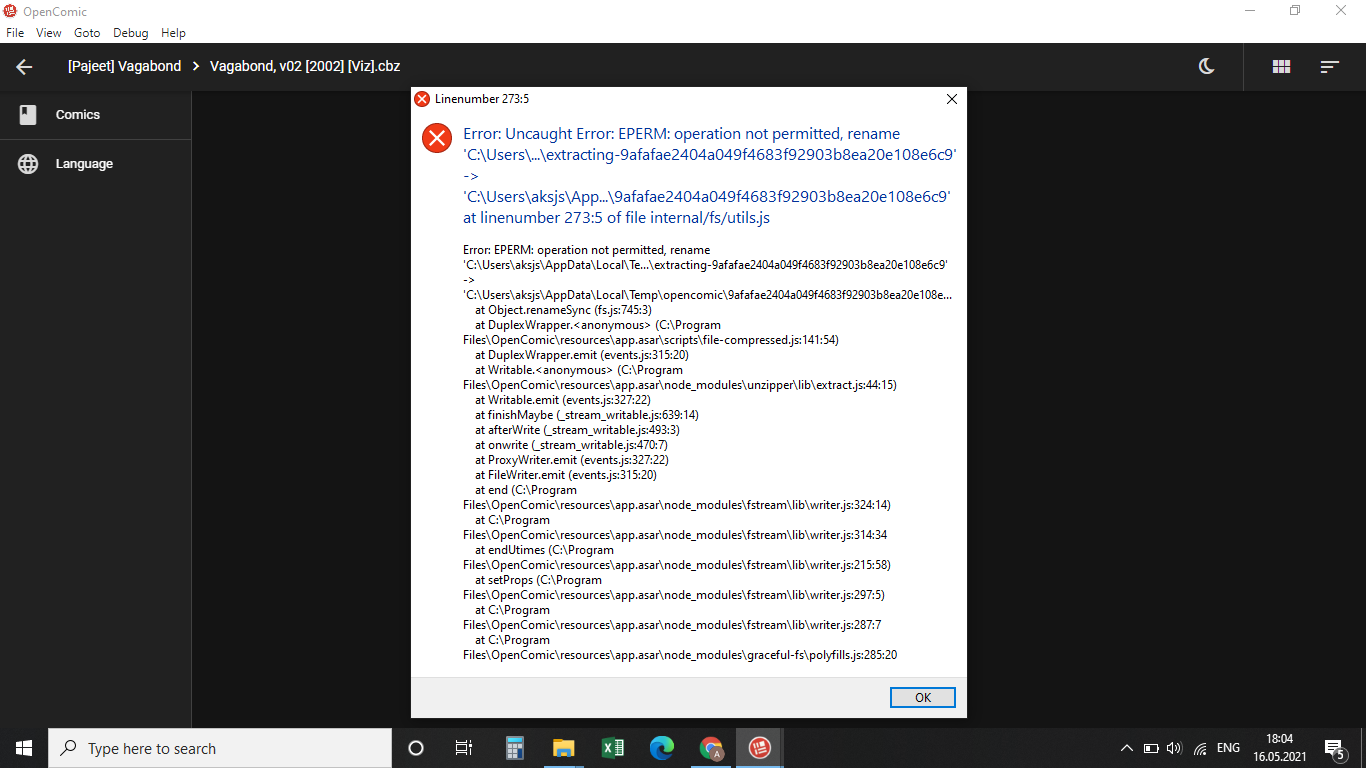Open the Goto menu
Image resolution: width=1366 pixels, height=768 pixels.
point(86,32)
